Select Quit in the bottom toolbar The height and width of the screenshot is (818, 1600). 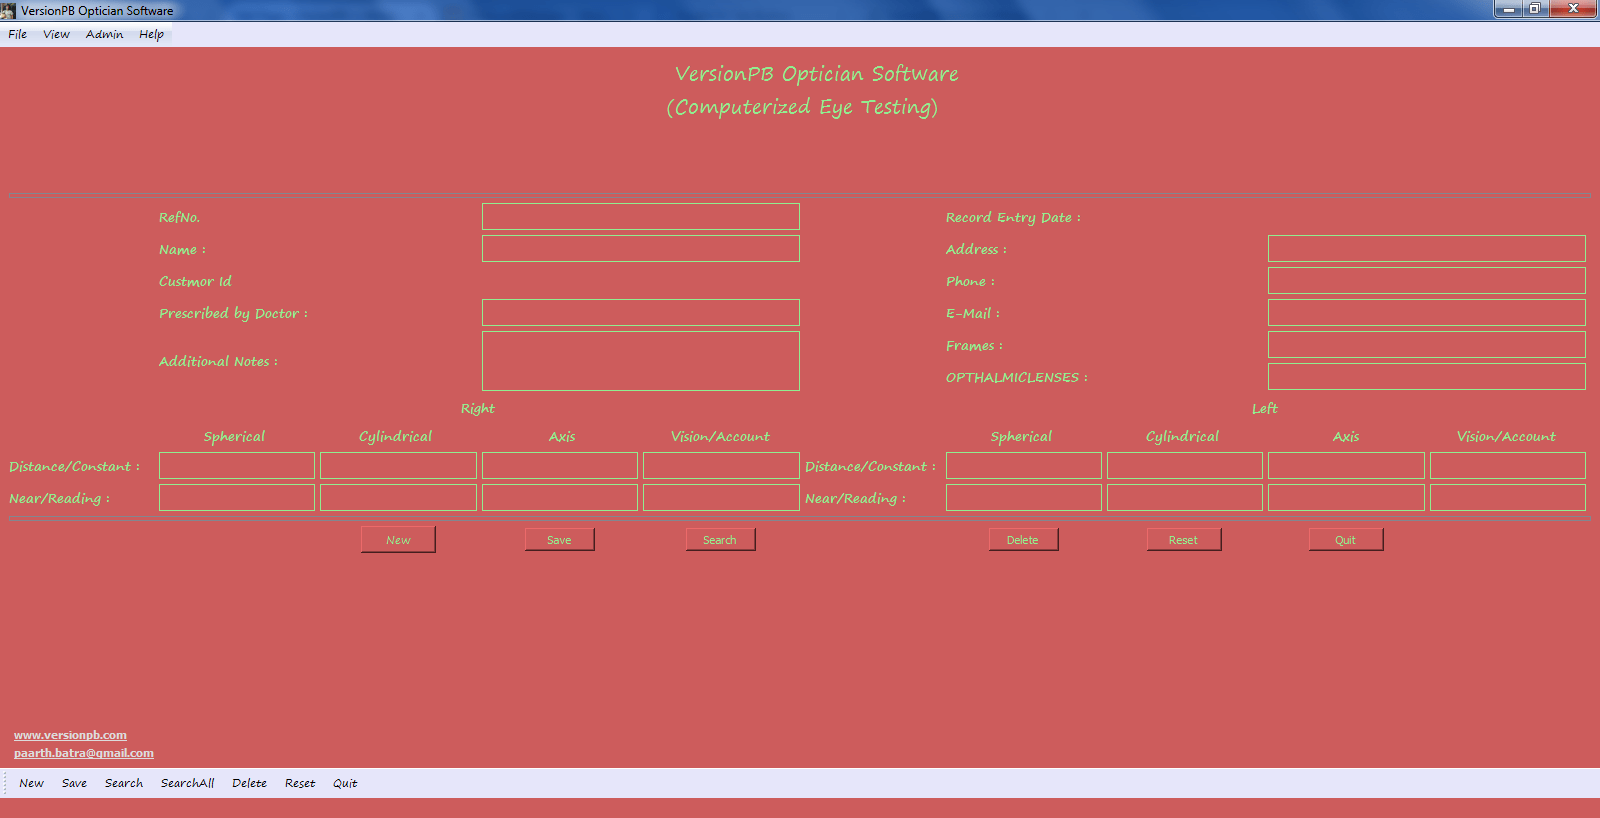click(x=345, y=783)
